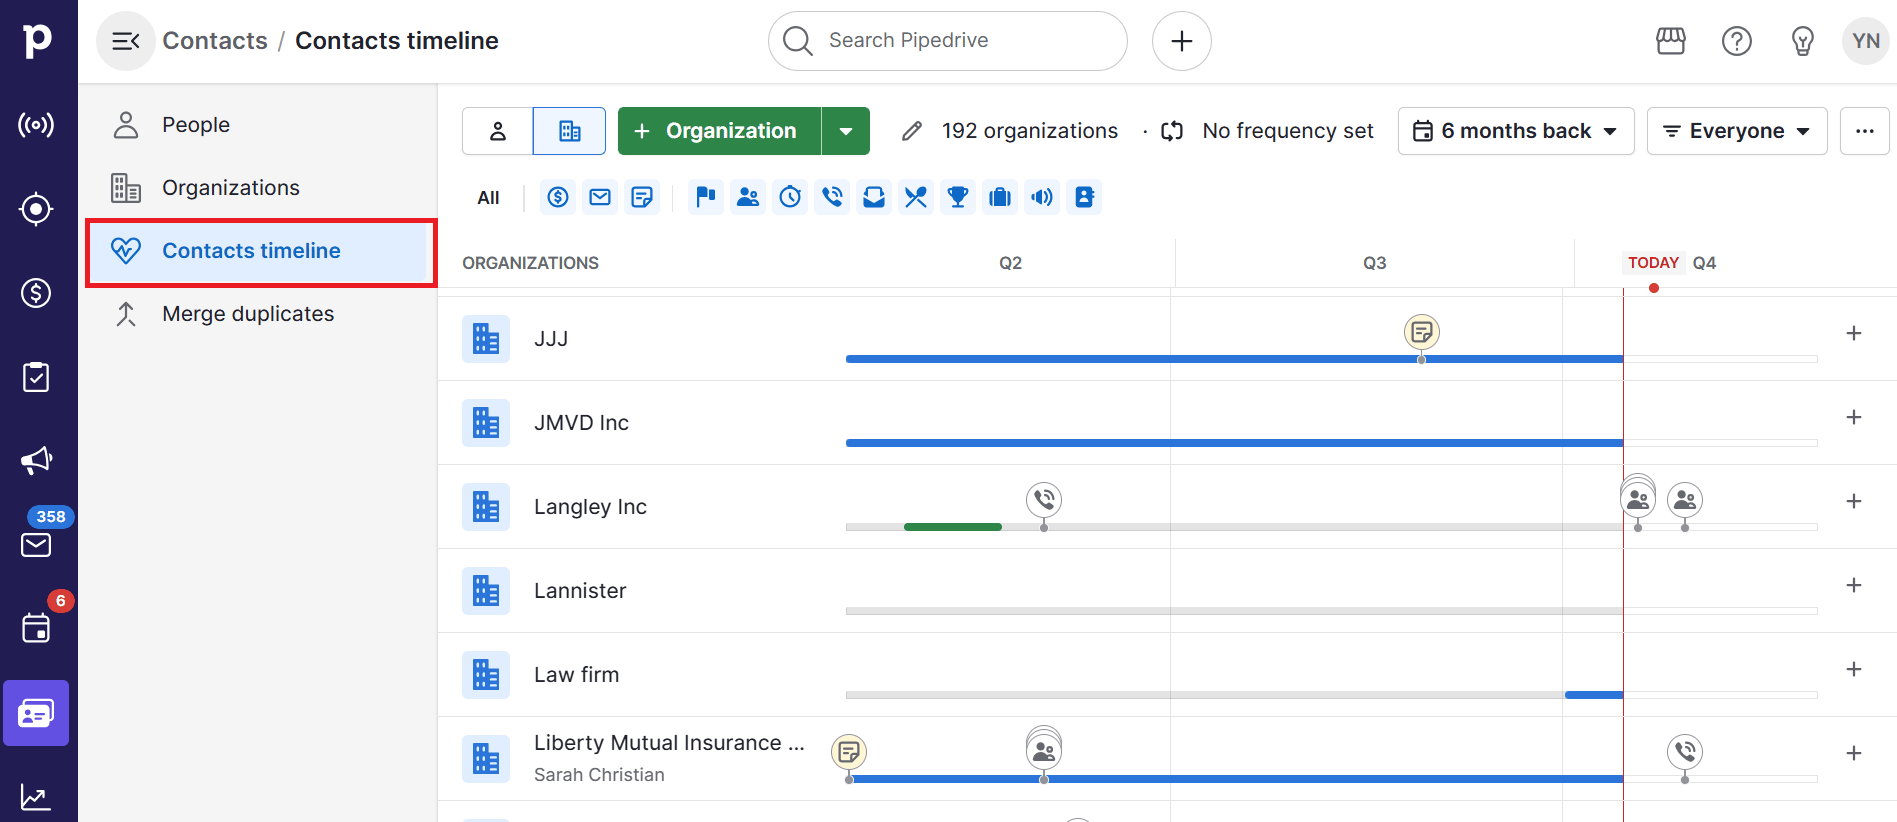This screenshot has height=822, width=1897.
Task: Open the clipboard checkmark icon in sidebar
Action: (36, 377)
